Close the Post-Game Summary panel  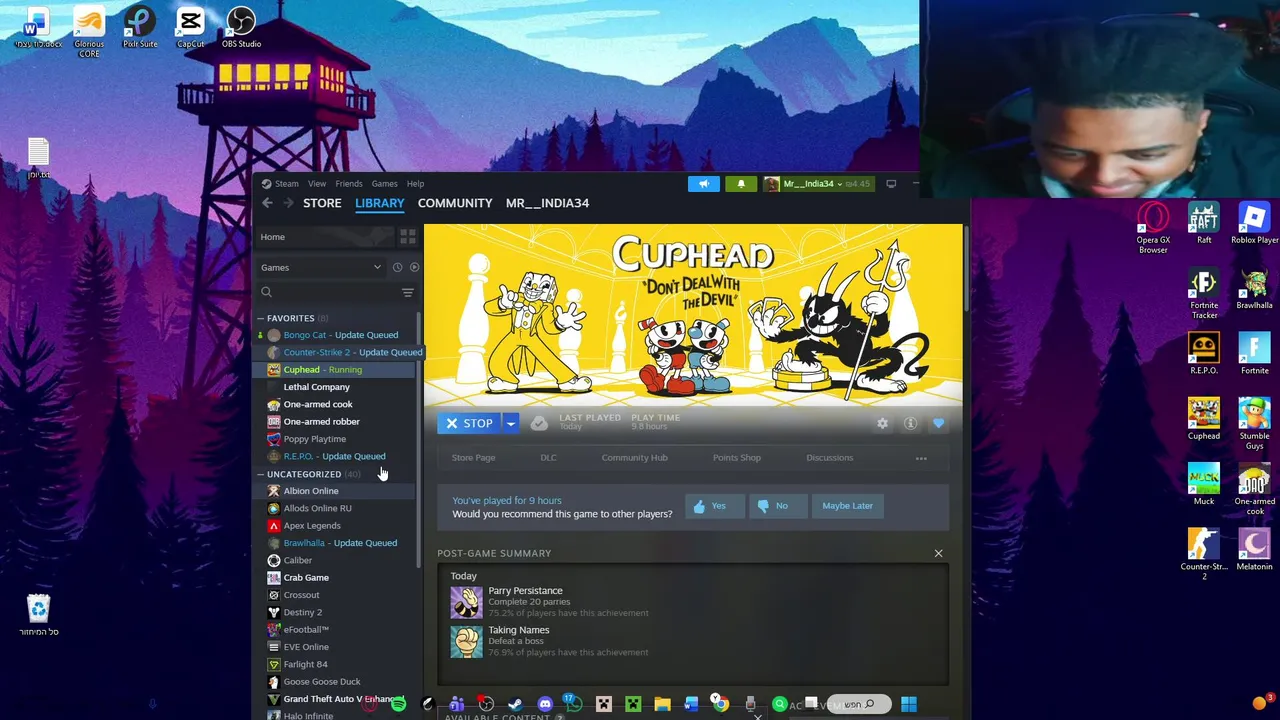point(938,553)
